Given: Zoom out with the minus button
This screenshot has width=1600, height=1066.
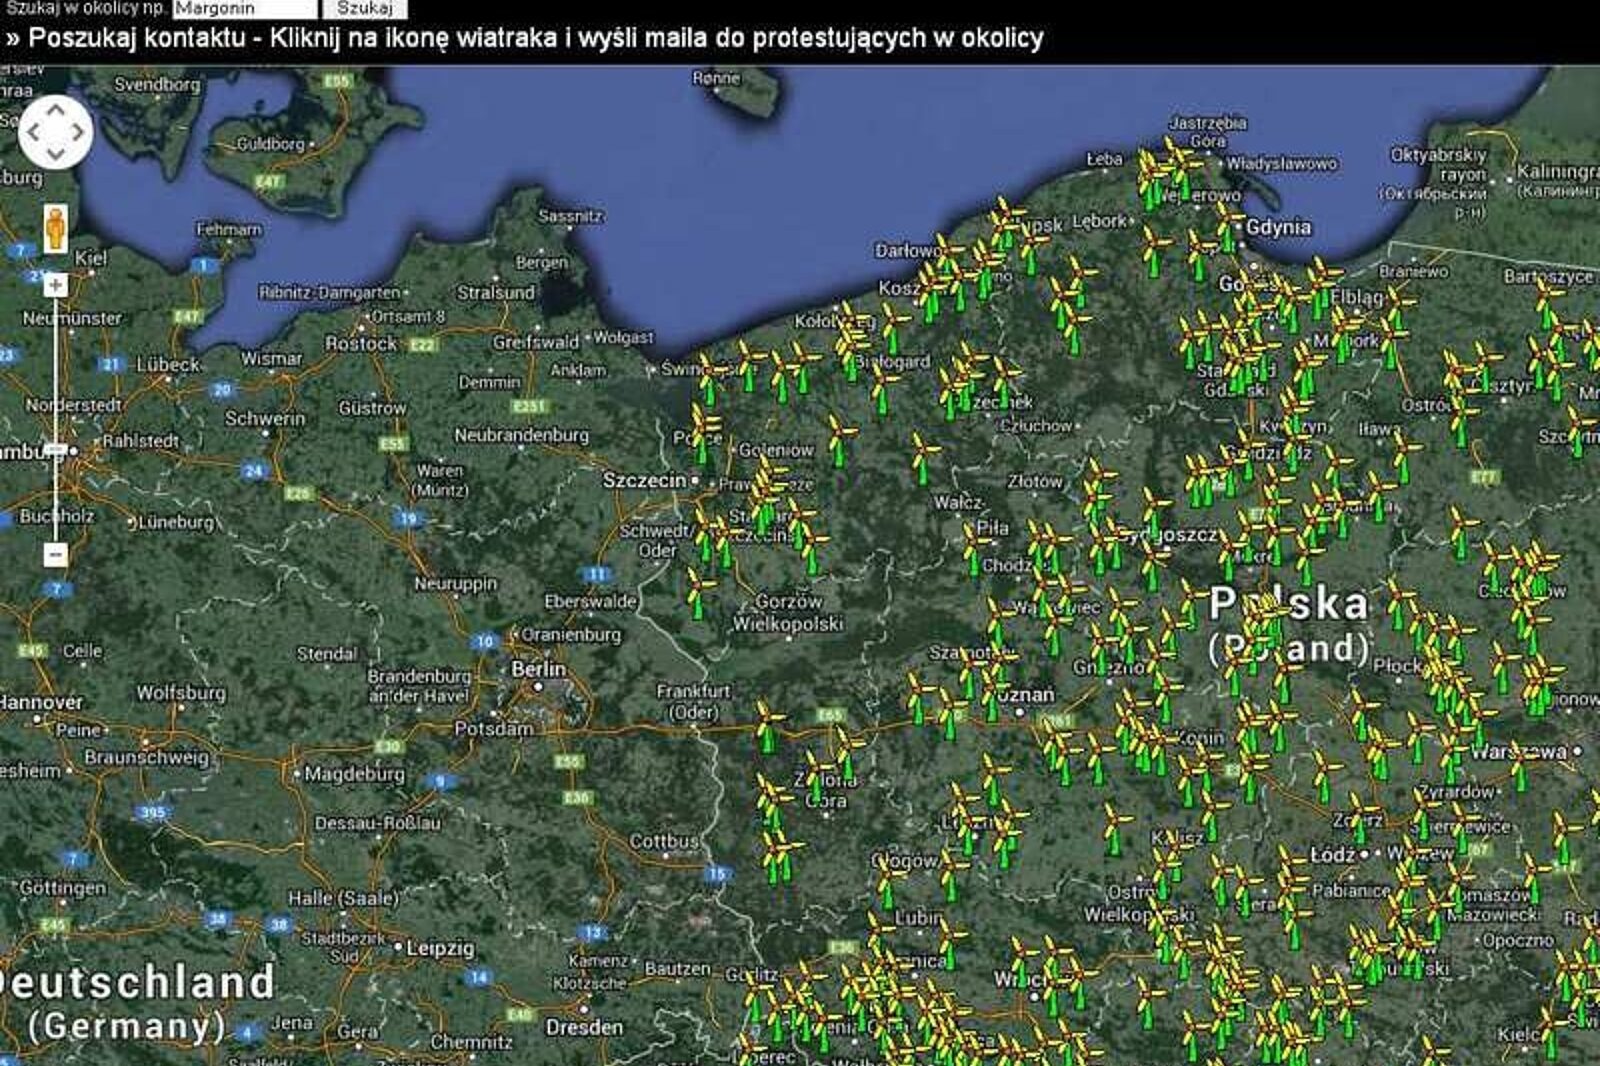Looking at the screenshot, I should click(x=55, y=554).
